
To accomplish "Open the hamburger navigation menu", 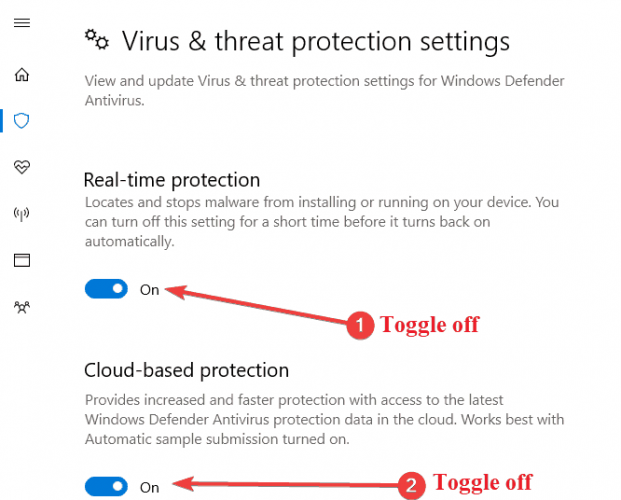I will pyautogui.click(x=22, y=23).
